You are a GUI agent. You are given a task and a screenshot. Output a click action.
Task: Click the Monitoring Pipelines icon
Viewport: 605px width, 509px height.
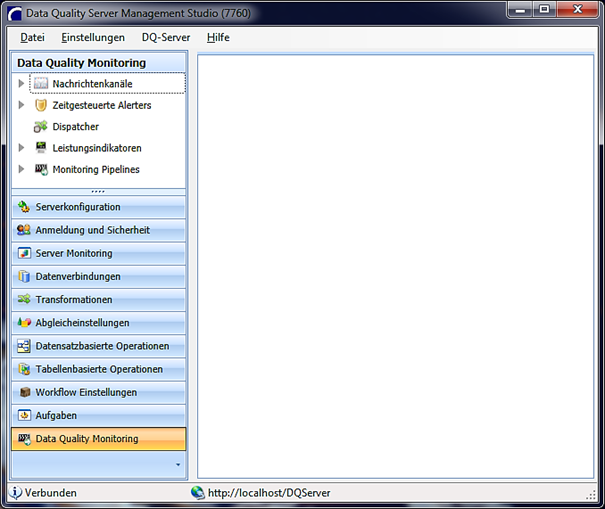pos(41,169)
